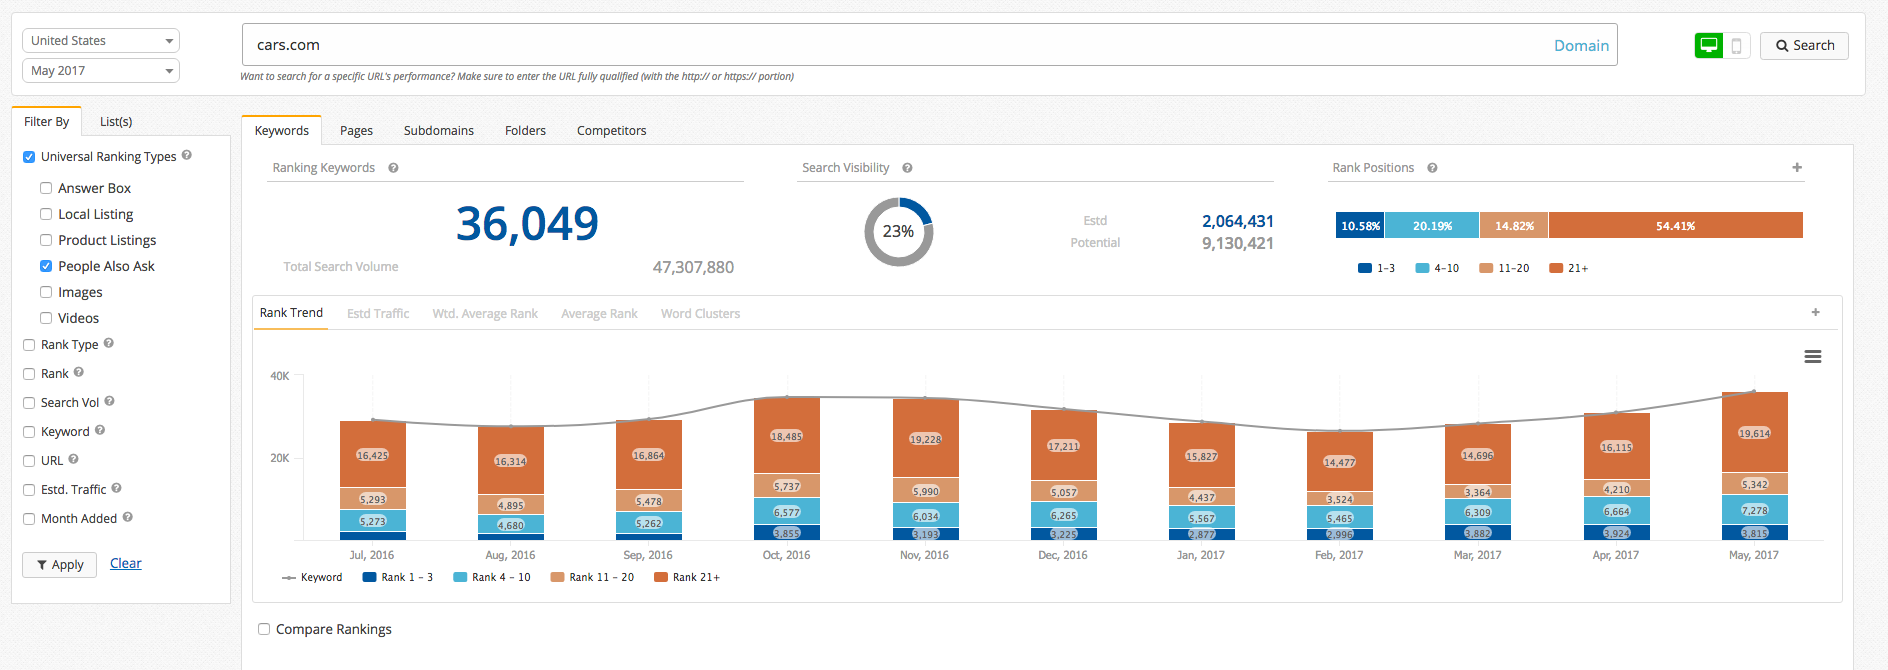Viewport: 1888px width, 670px height.
Task: Open the May 2017 month dropdown
Action: click(101, 71)
